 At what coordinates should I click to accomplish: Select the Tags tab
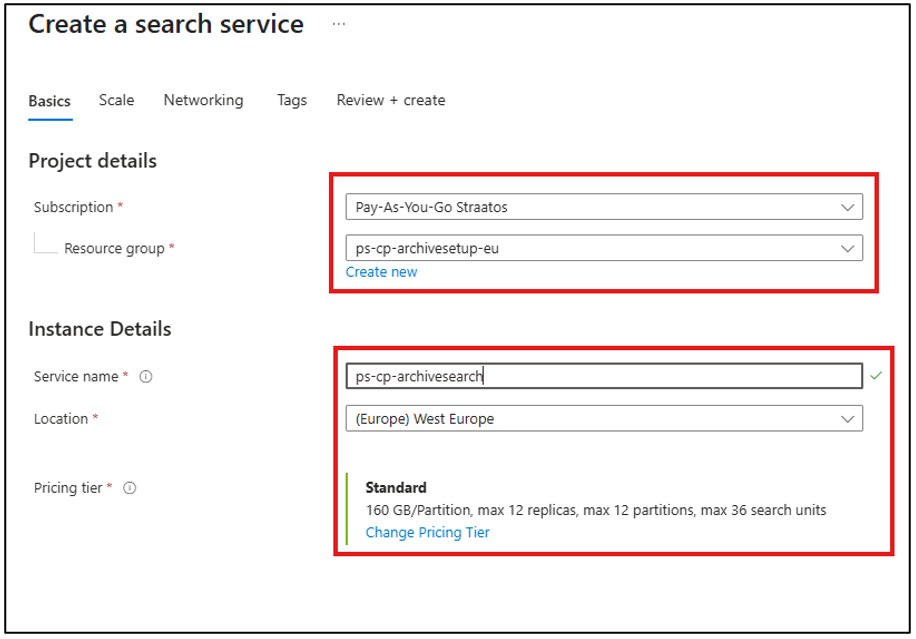292,100
